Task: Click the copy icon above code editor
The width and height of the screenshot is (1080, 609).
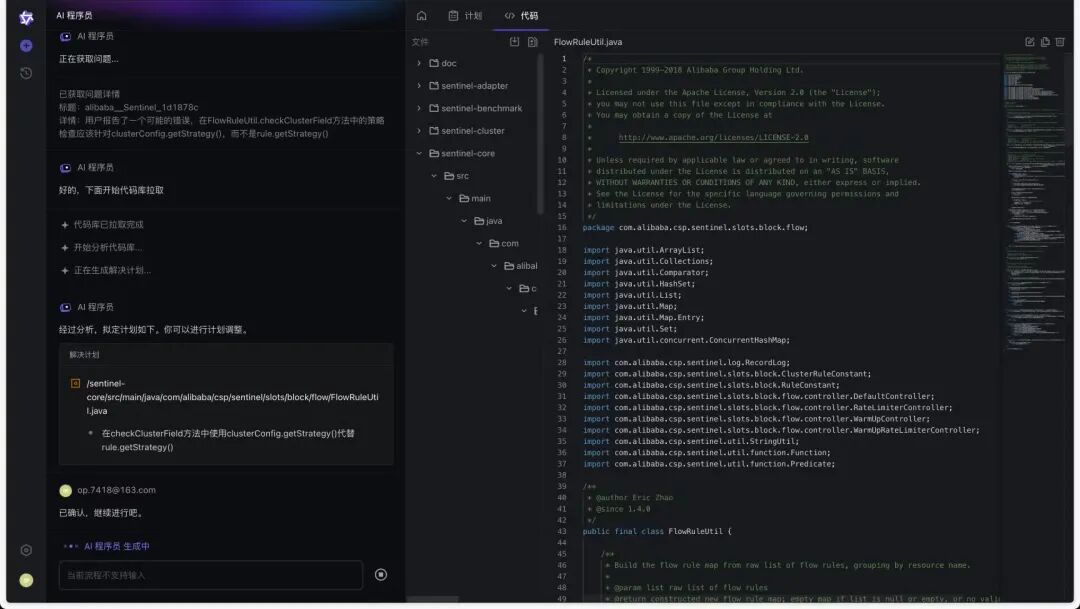Action: coord(1045,42)
